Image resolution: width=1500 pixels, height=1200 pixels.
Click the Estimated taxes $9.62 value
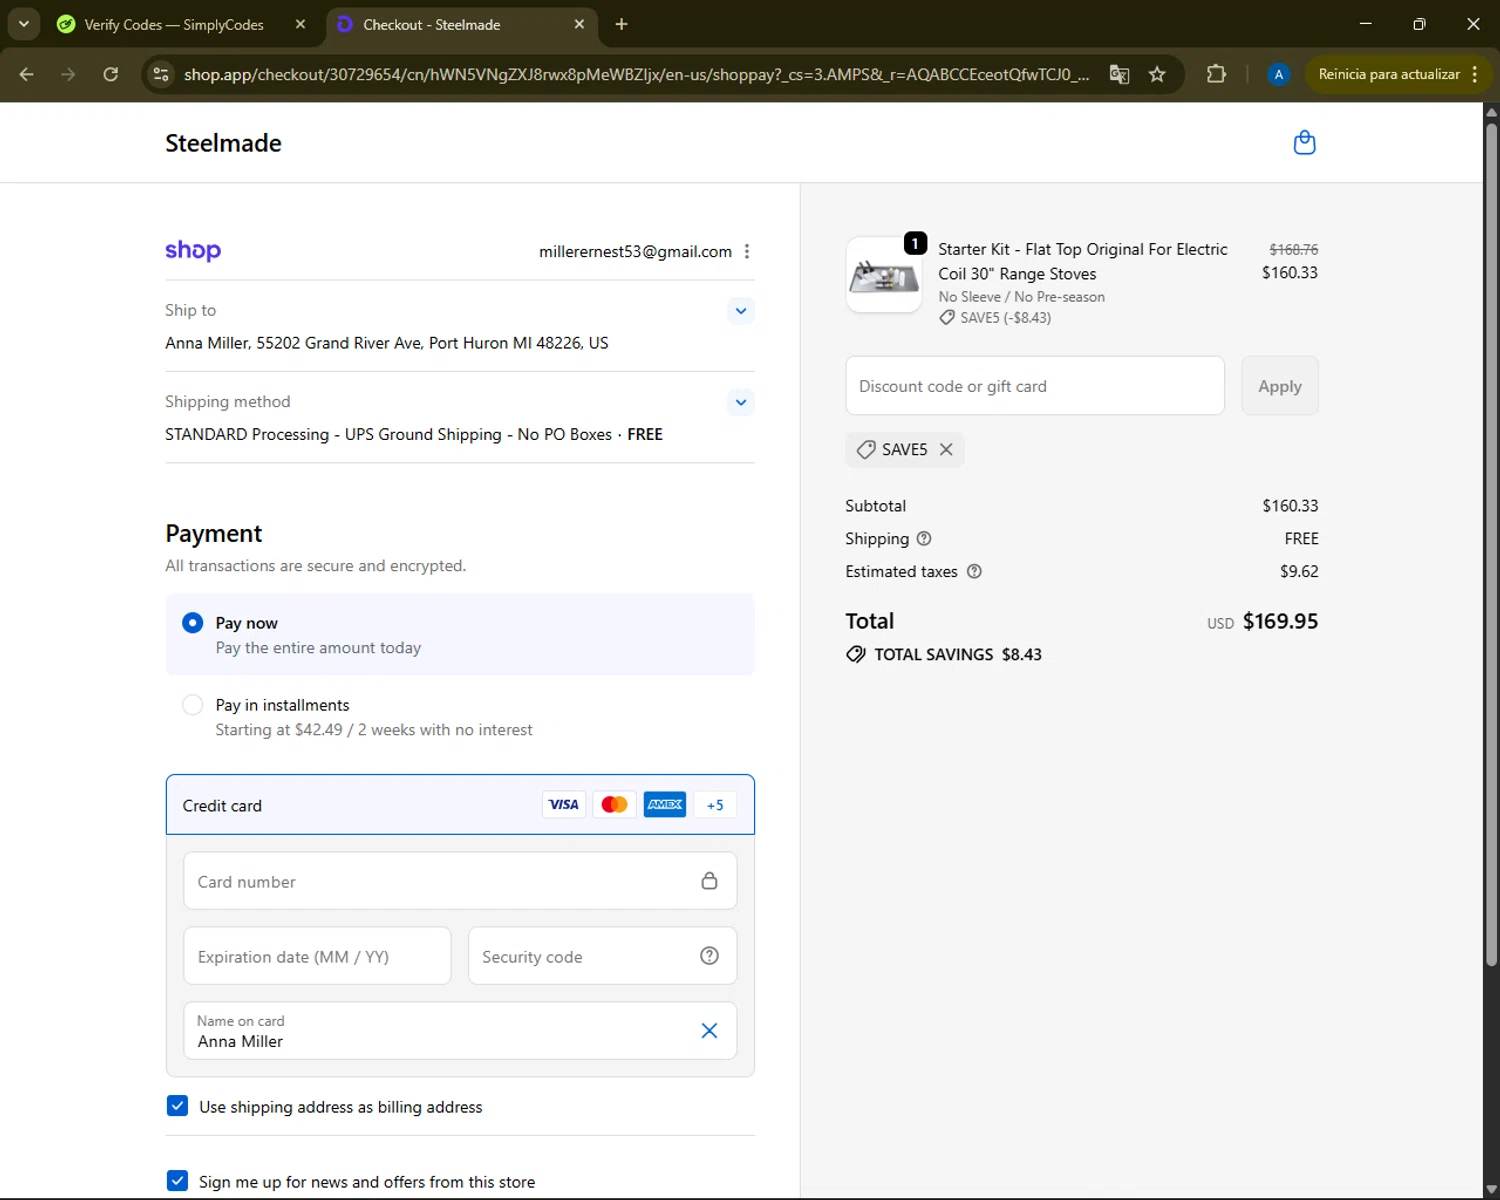click(1299, 572)
